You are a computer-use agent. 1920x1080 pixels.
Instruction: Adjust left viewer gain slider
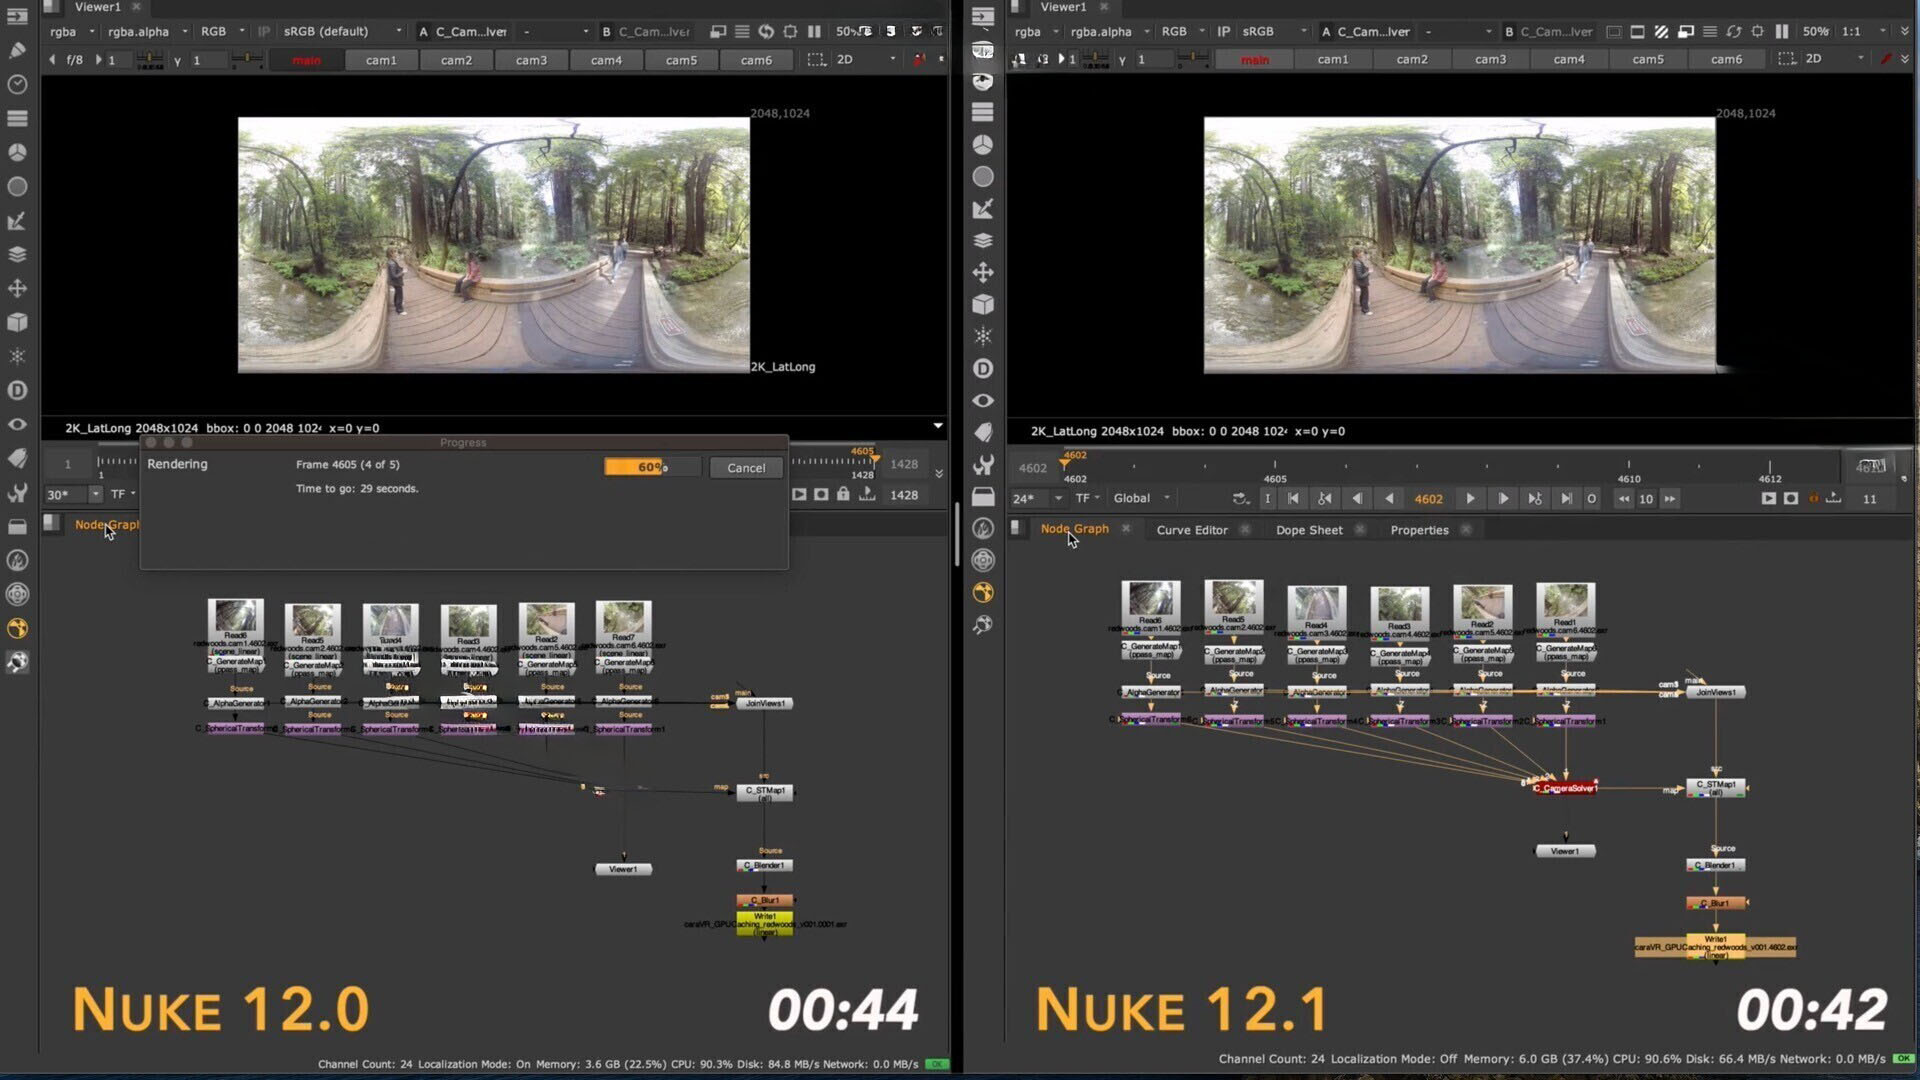click(150, 60)
